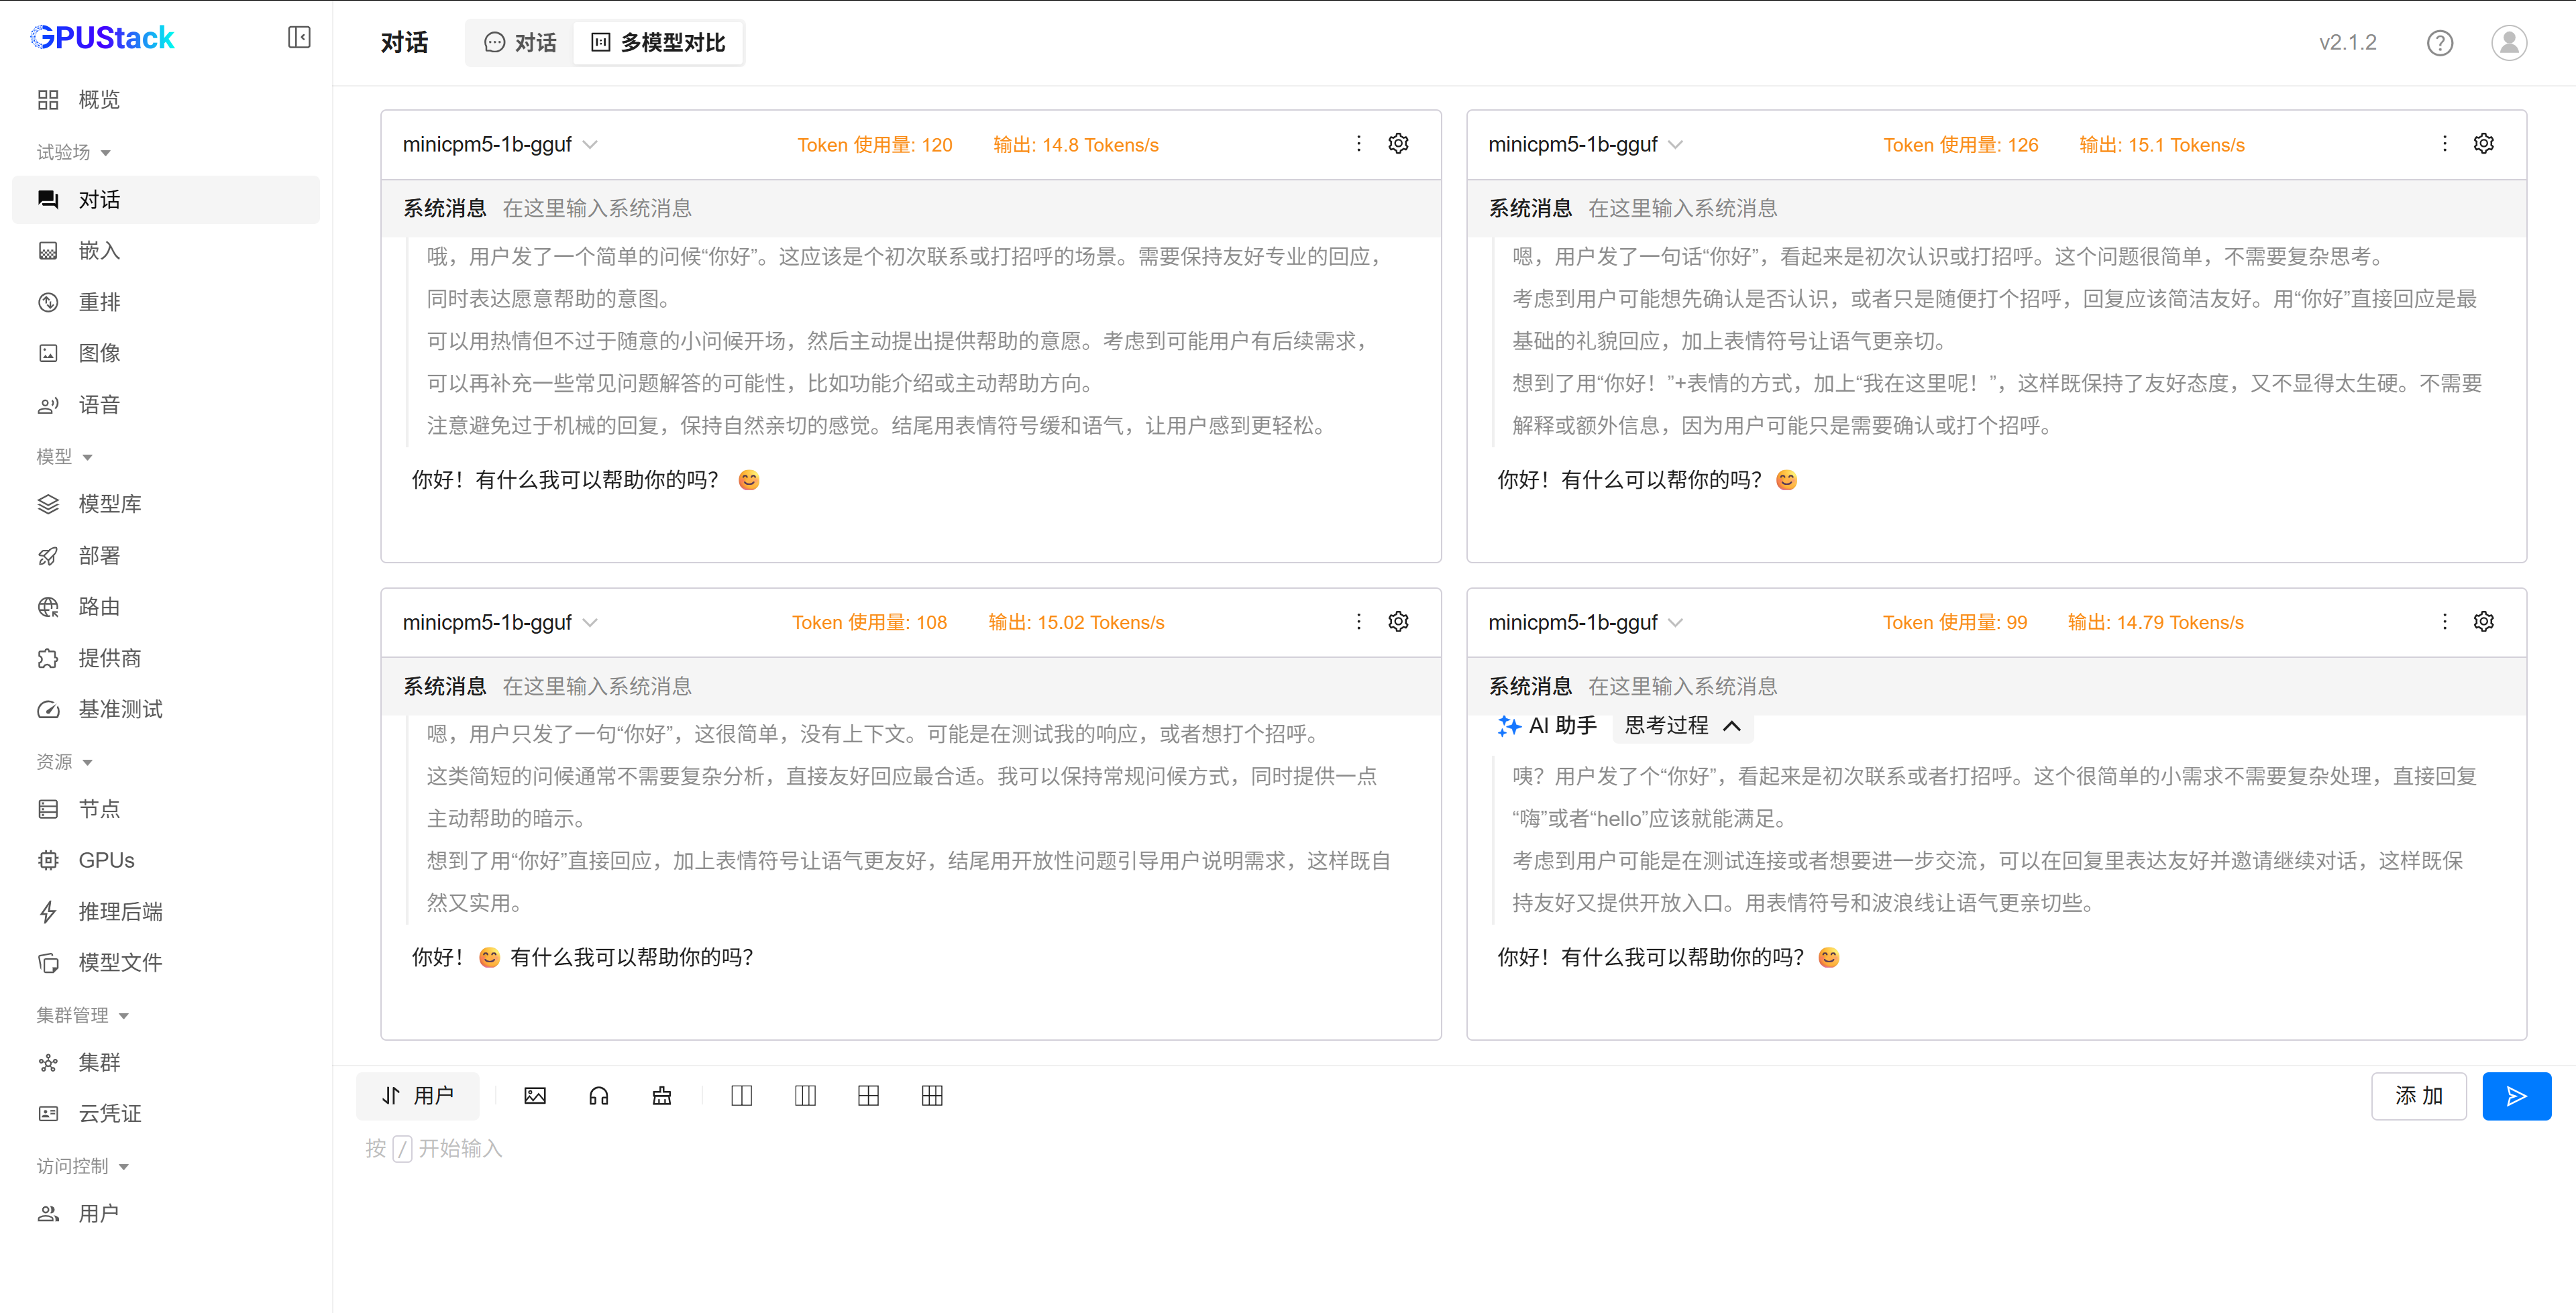Collapse the 思考过程 section
This screenshot has width=2576, height=1313.
point(1683,726)
